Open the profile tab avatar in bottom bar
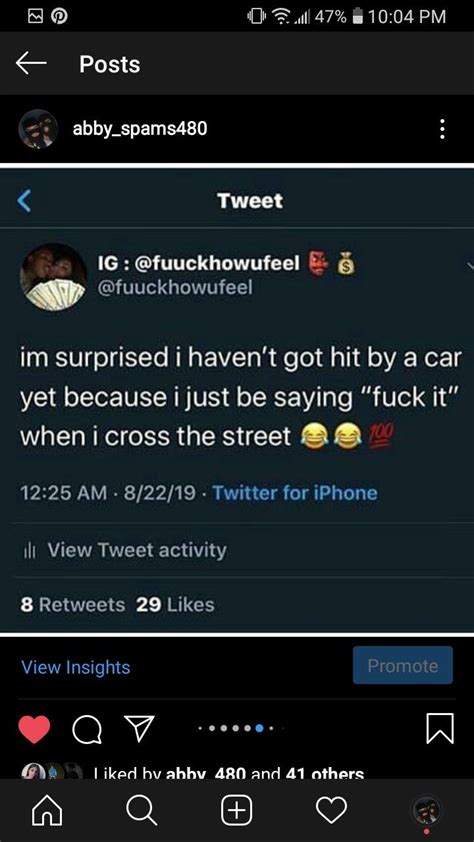This screenshot has width=474, height=842. click(x=427, y=810)
